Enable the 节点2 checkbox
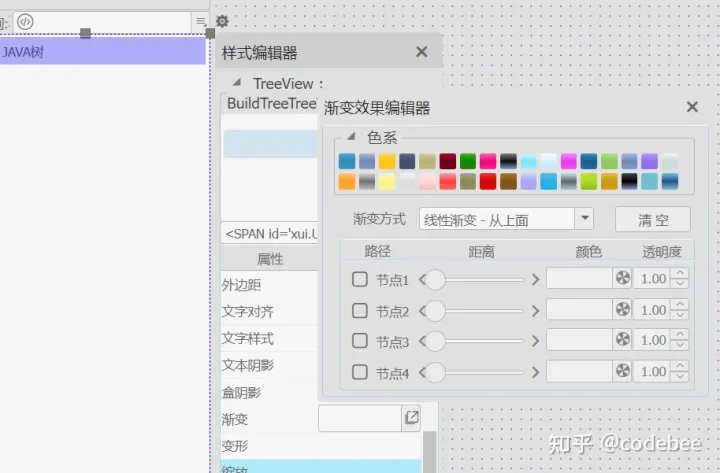 click(360, 310)
